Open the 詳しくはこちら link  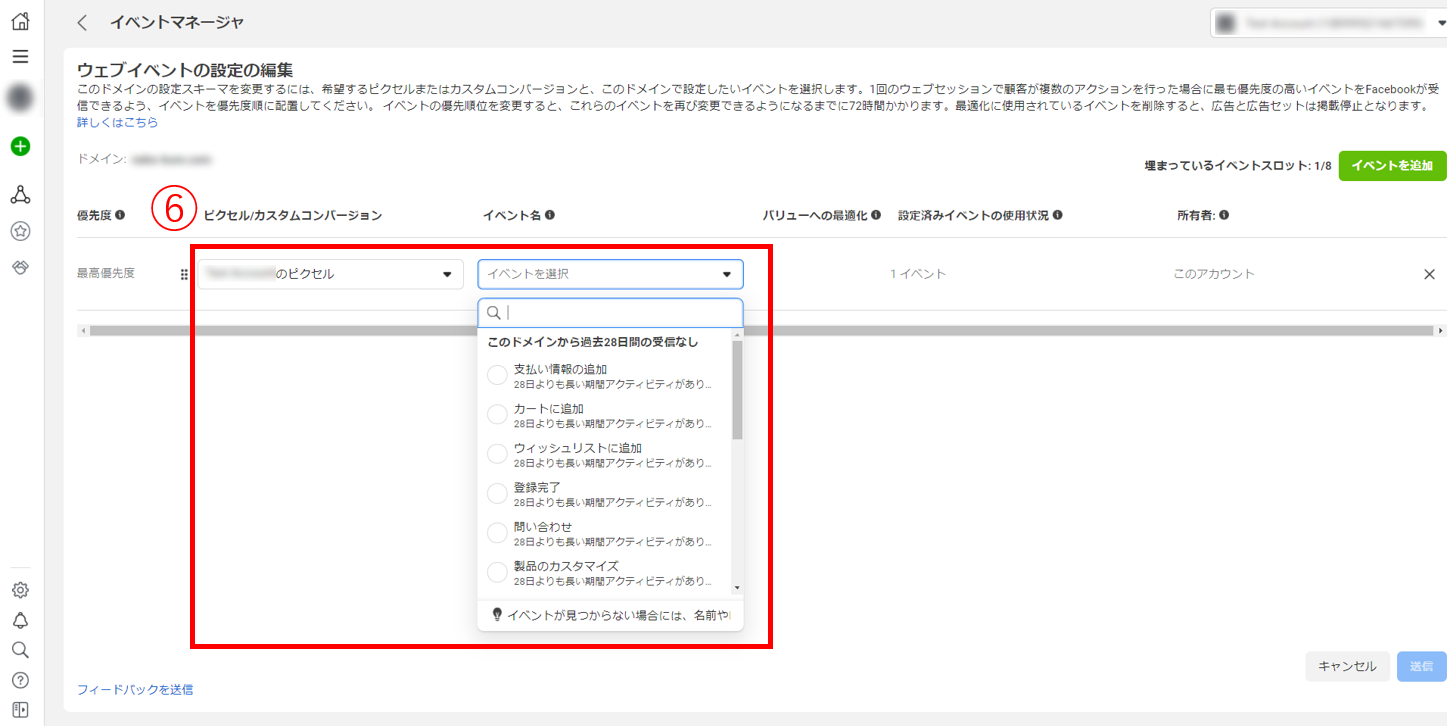coord(117,122)
